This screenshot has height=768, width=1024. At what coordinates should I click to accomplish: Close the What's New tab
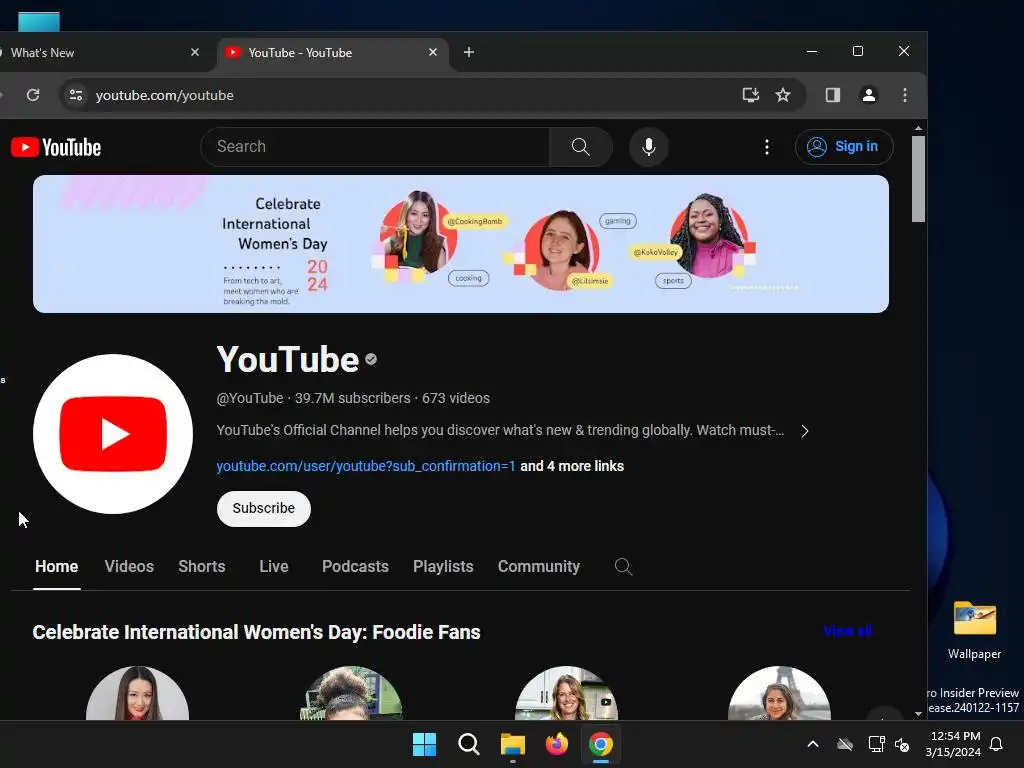pyautogui.click(x=195, y=52)
